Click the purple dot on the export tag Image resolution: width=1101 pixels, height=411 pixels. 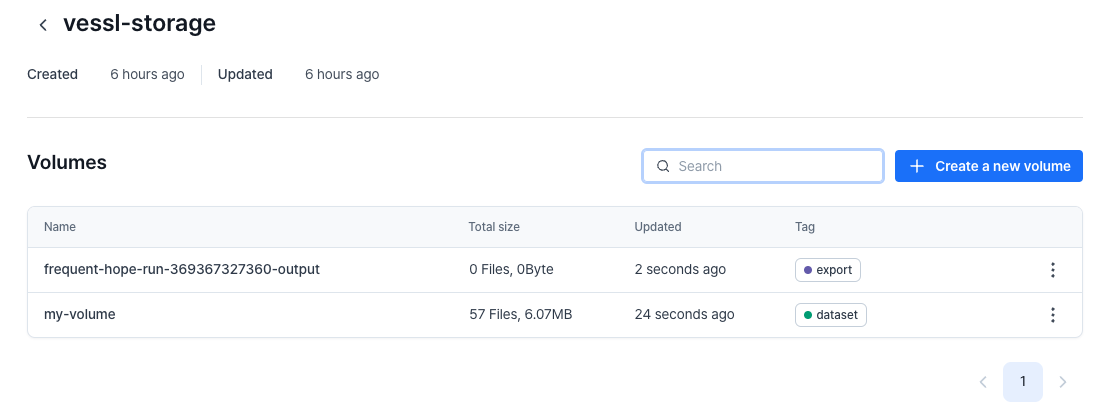808,270
